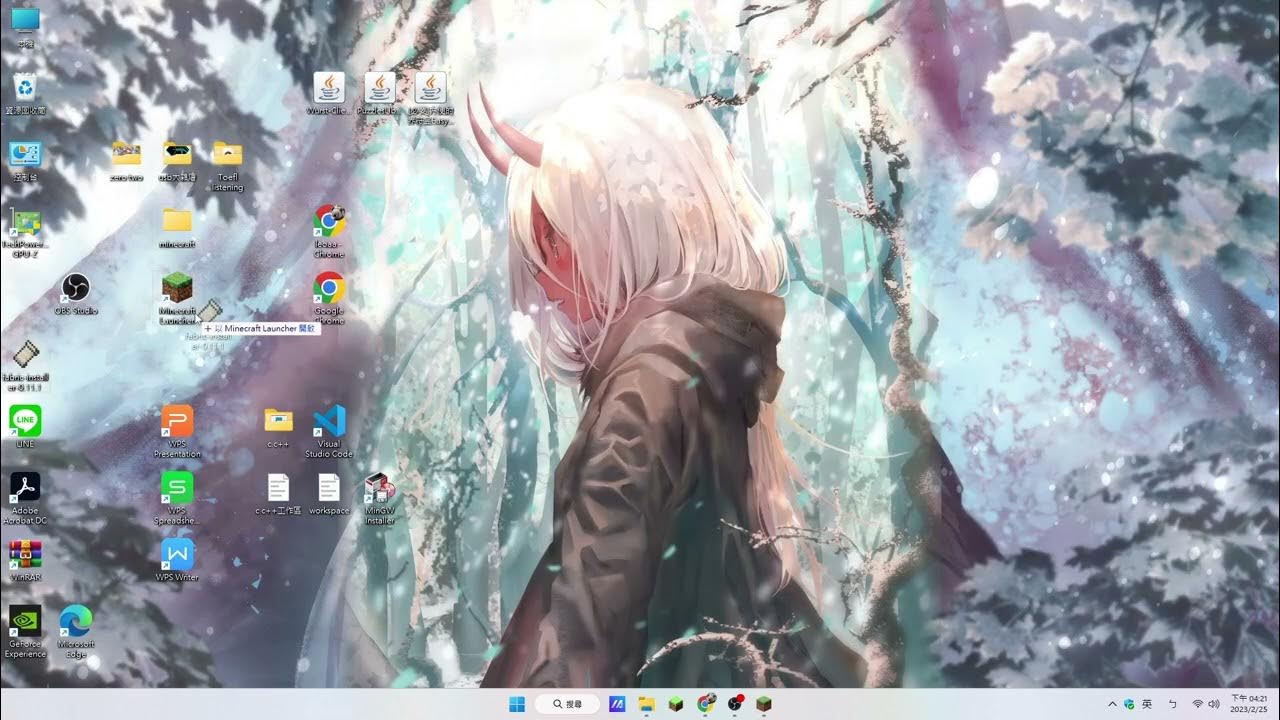The height and width of the screenshot is (720, 1280).
Task: Select the 控制台 Control Panel desktop icon
Action: (x=25, y=160)
